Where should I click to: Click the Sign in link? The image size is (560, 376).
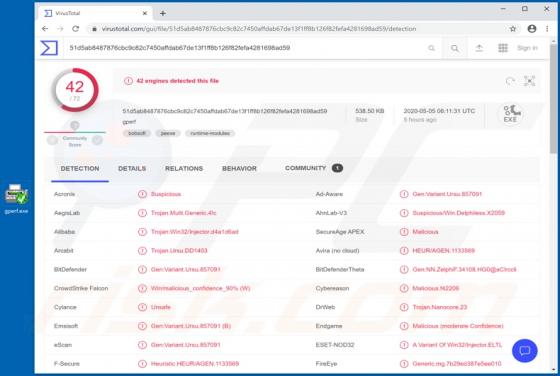(527, 48)
